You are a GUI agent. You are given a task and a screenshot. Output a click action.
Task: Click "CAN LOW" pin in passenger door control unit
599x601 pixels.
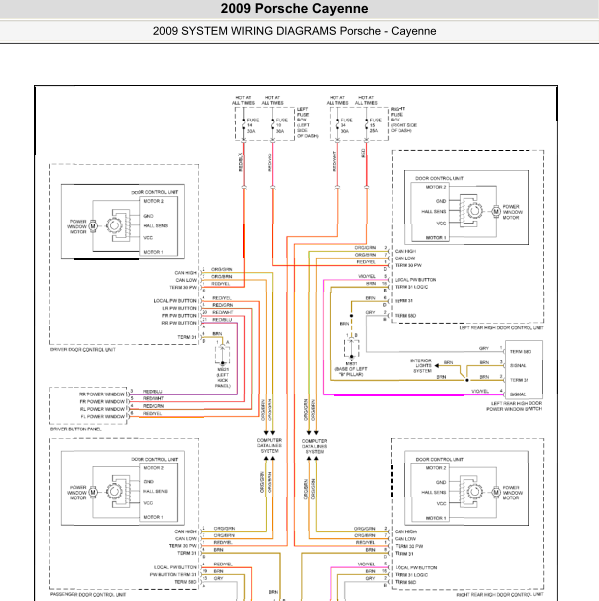(186, 539)
